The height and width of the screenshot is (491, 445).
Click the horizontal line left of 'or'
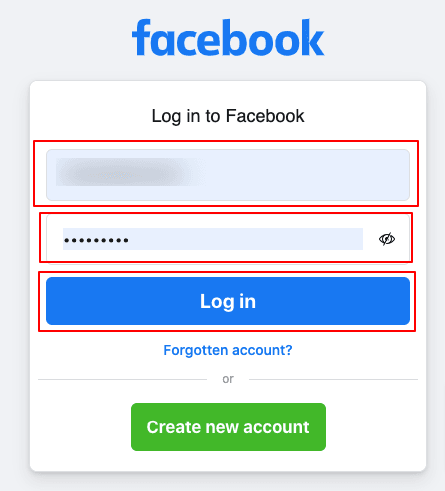(122, 379)
